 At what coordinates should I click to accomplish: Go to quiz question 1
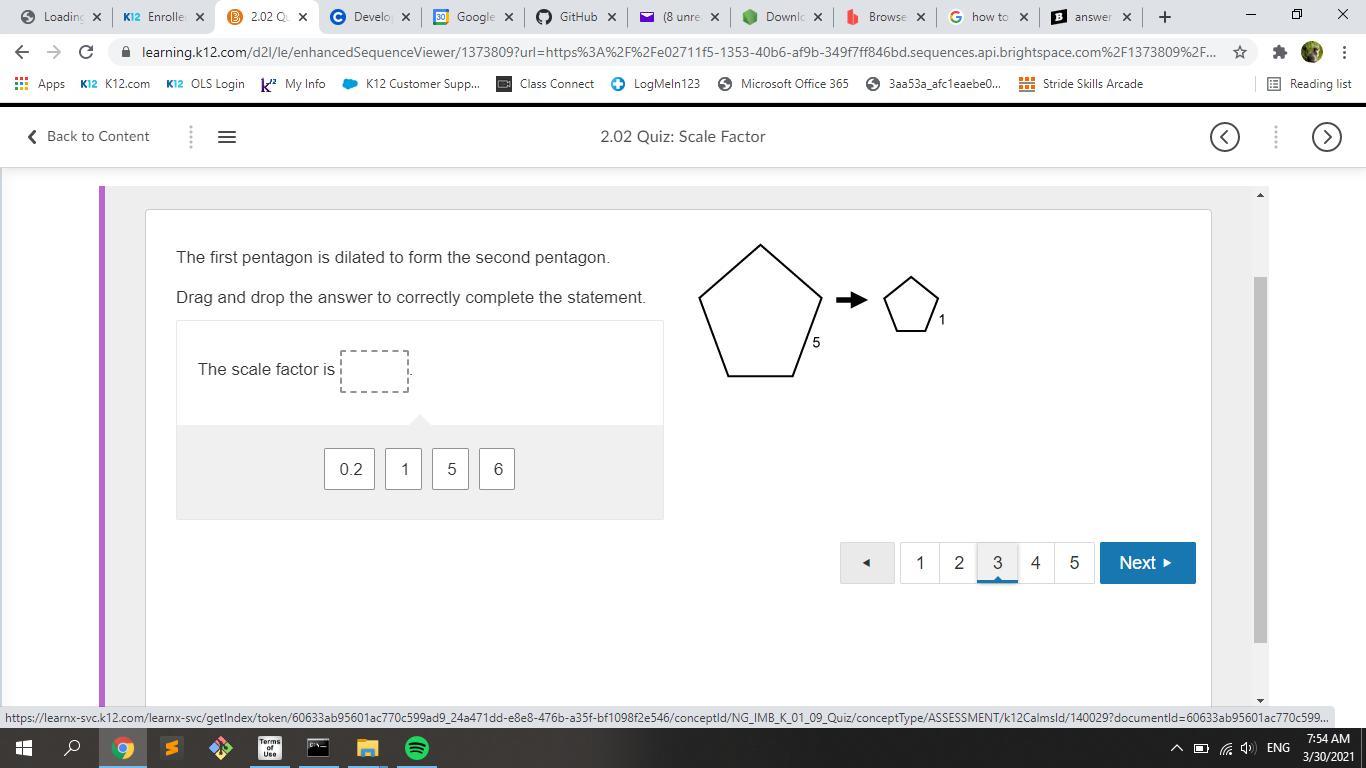pos(920,563)
